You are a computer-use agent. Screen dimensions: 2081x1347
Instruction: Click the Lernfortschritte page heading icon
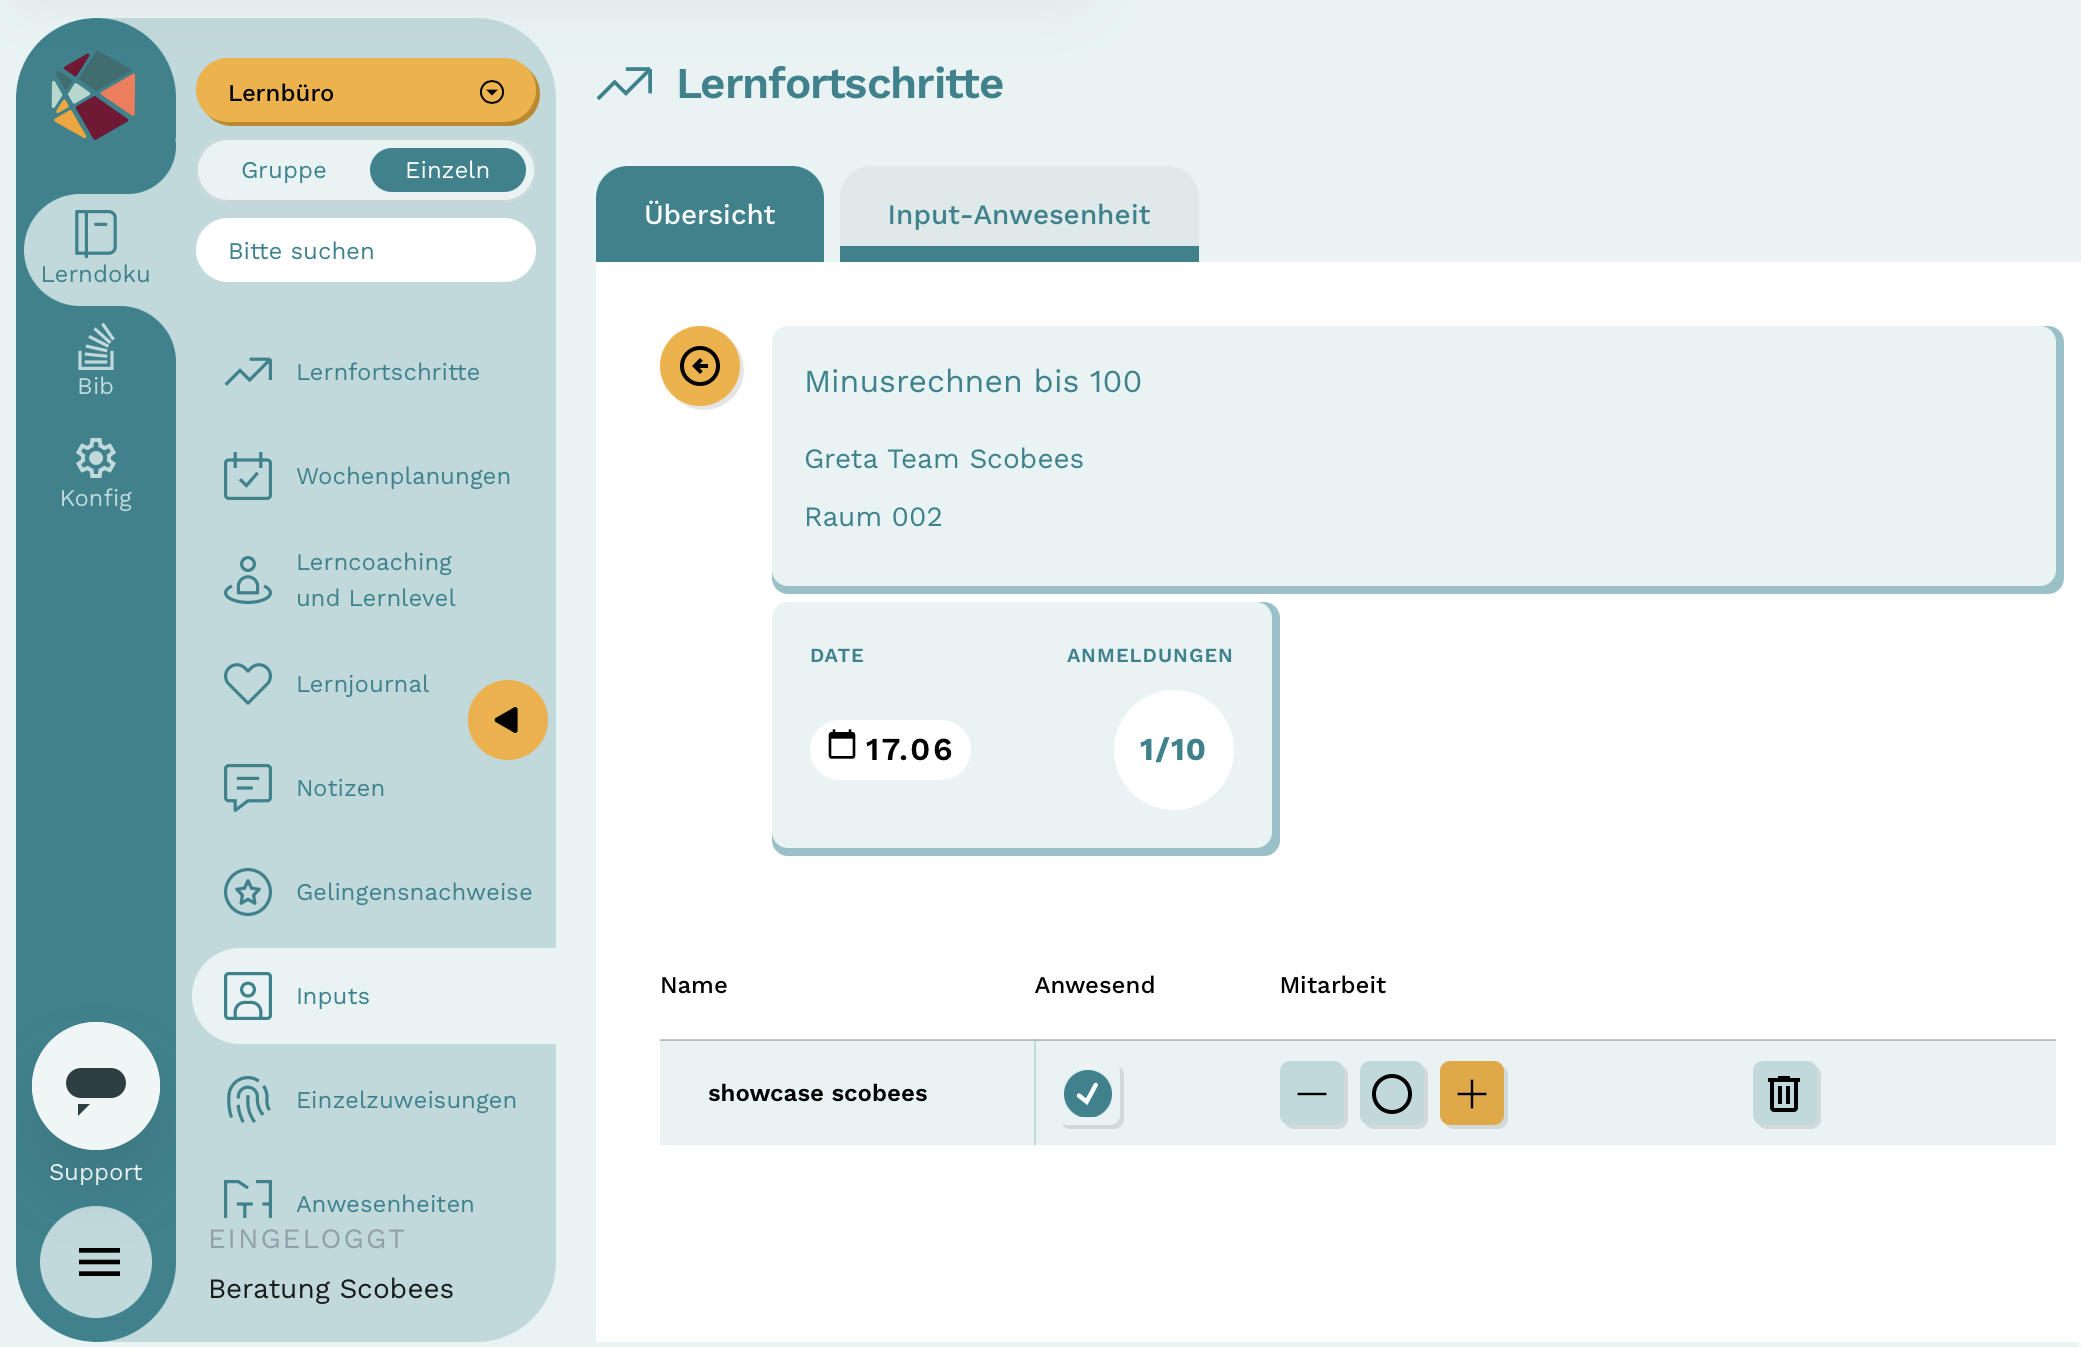point(625,84)
